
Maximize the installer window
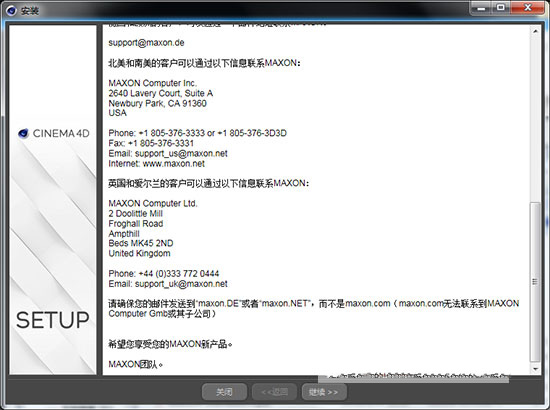[x=501, y=7]
